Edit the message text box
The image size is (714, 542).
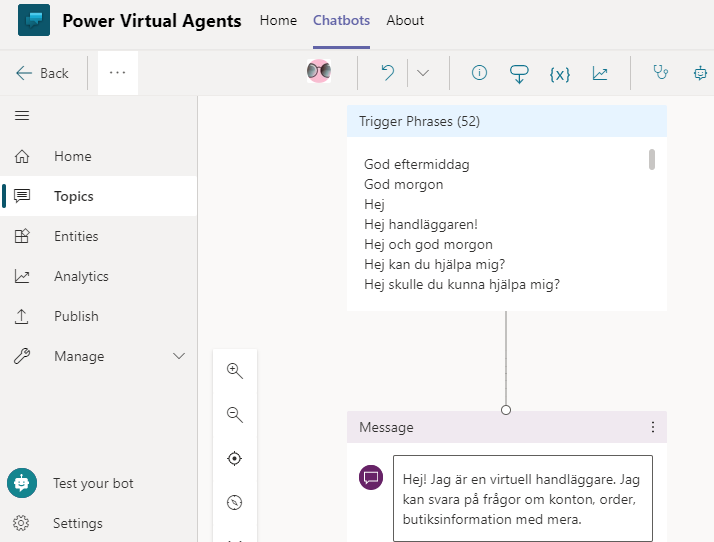[523, 498]
